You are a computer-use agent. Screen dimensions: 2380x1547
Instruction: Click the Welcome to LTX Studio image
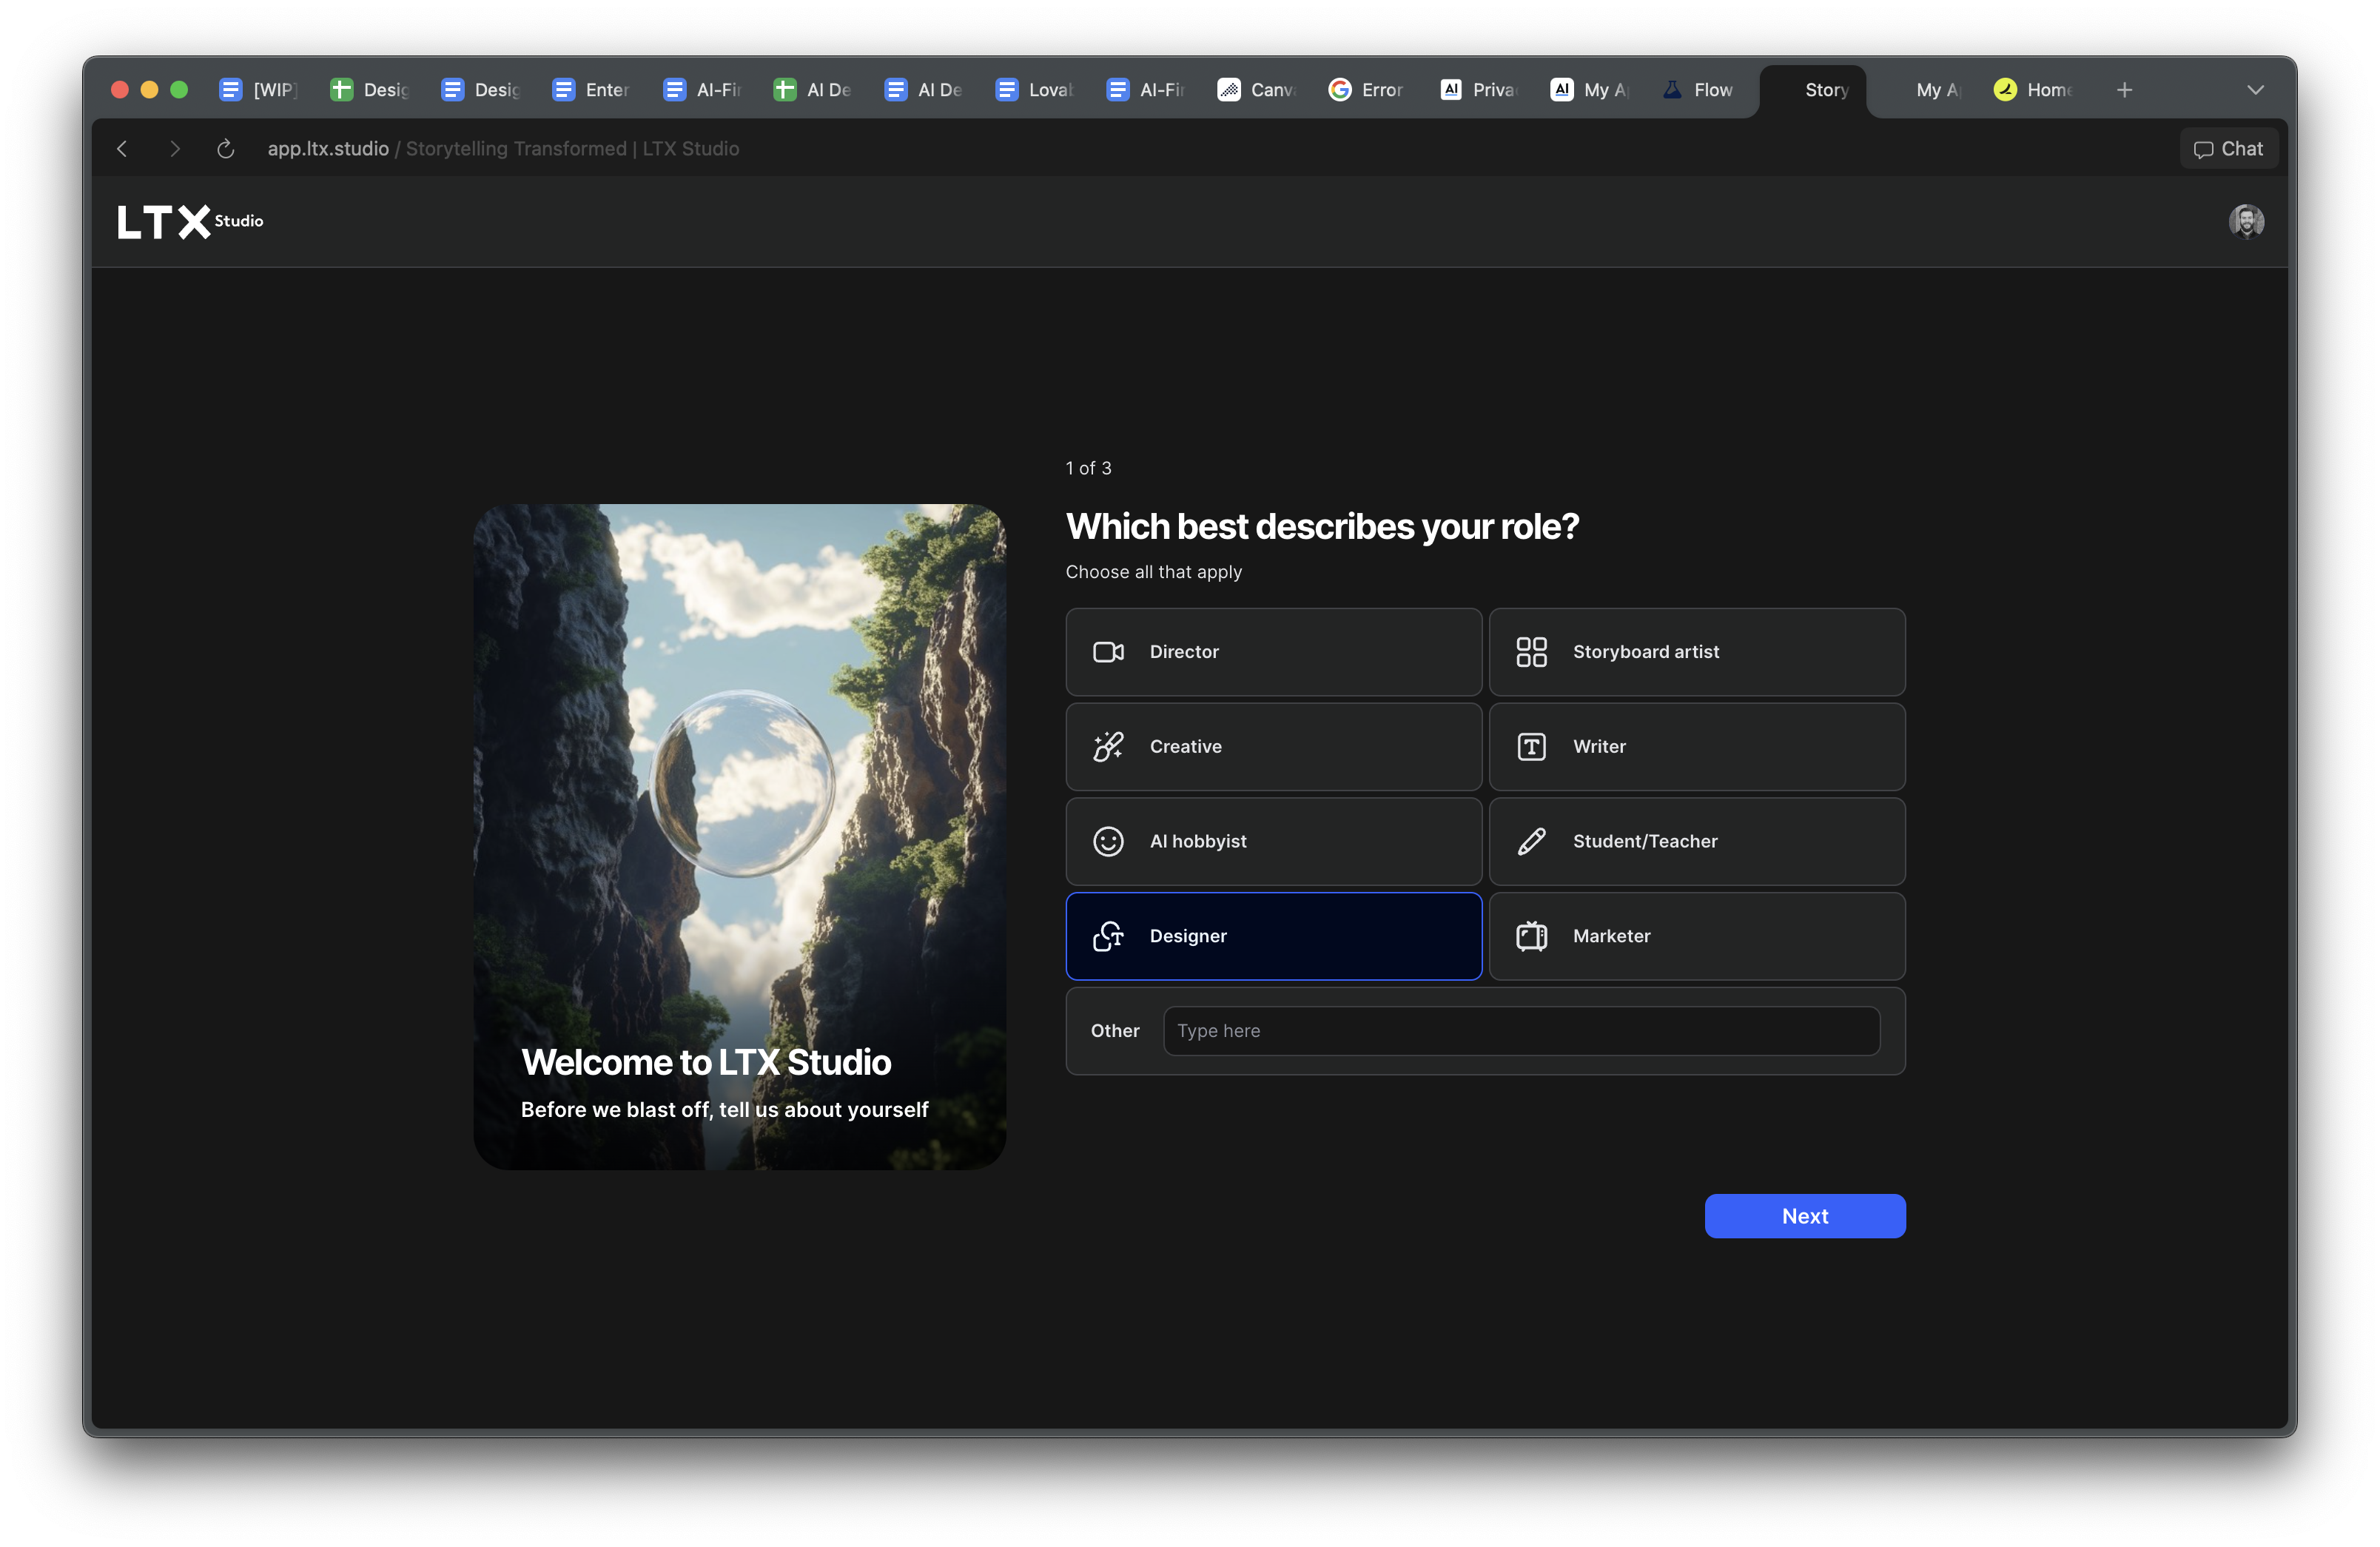point(739,836)
